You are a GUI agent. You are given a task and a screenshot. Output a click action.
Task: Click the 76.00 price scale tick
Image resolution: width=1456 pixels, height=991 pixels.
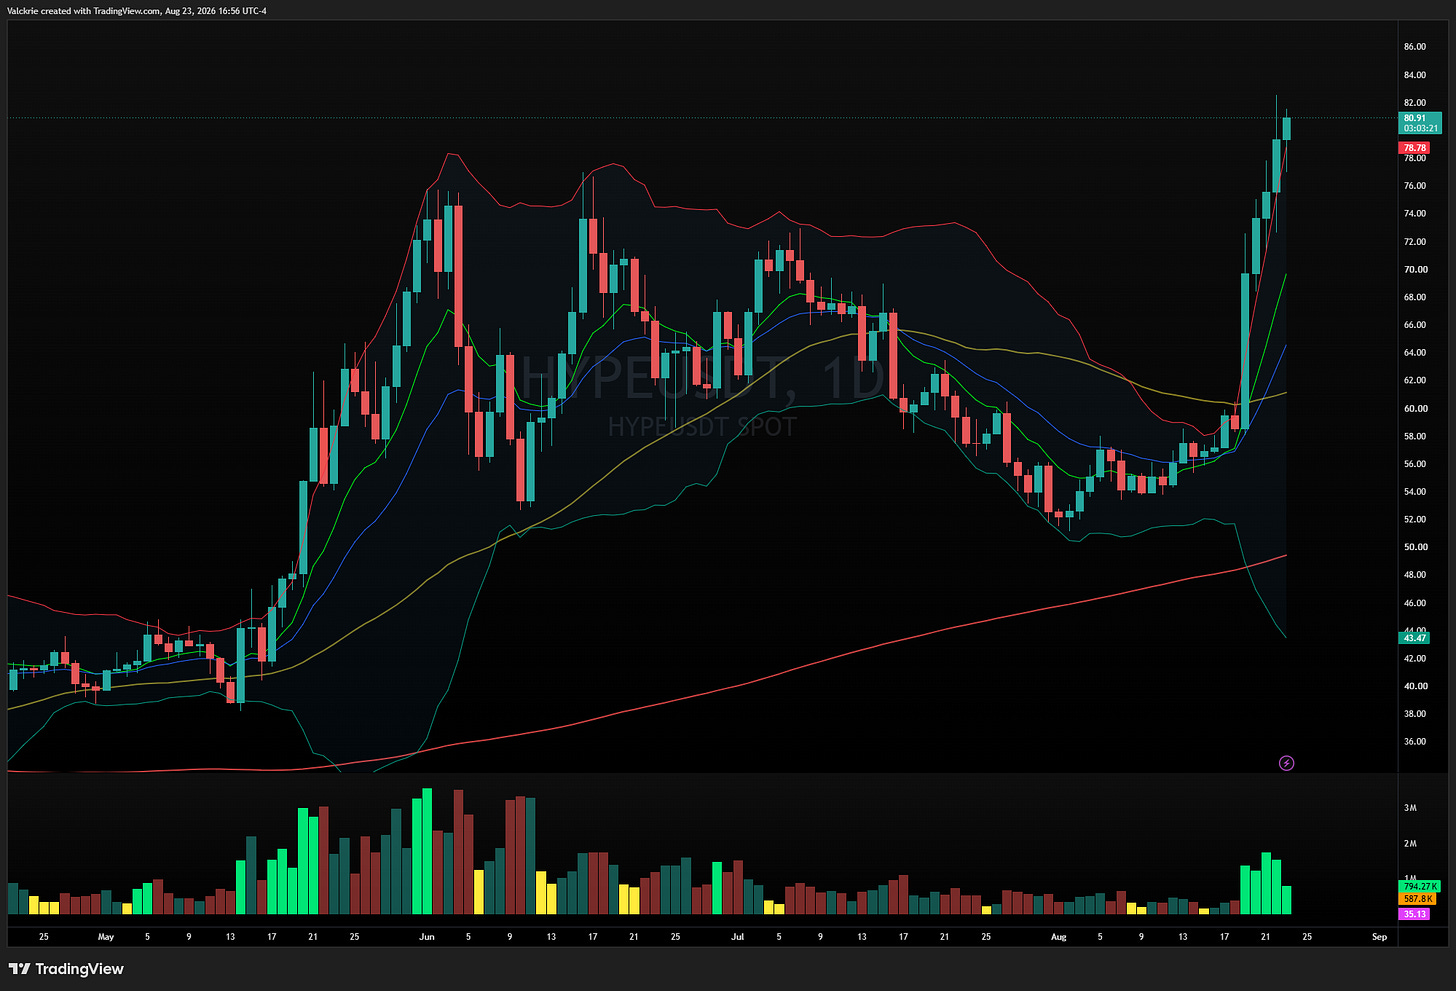click(x=1415, y=186)
